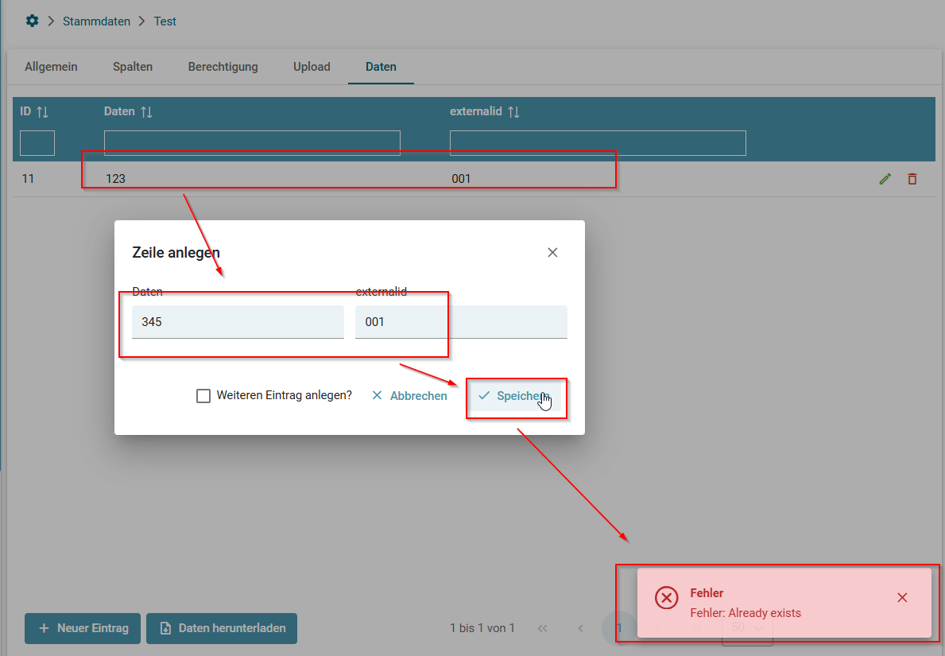Switch to the Spalten tab

133,67
